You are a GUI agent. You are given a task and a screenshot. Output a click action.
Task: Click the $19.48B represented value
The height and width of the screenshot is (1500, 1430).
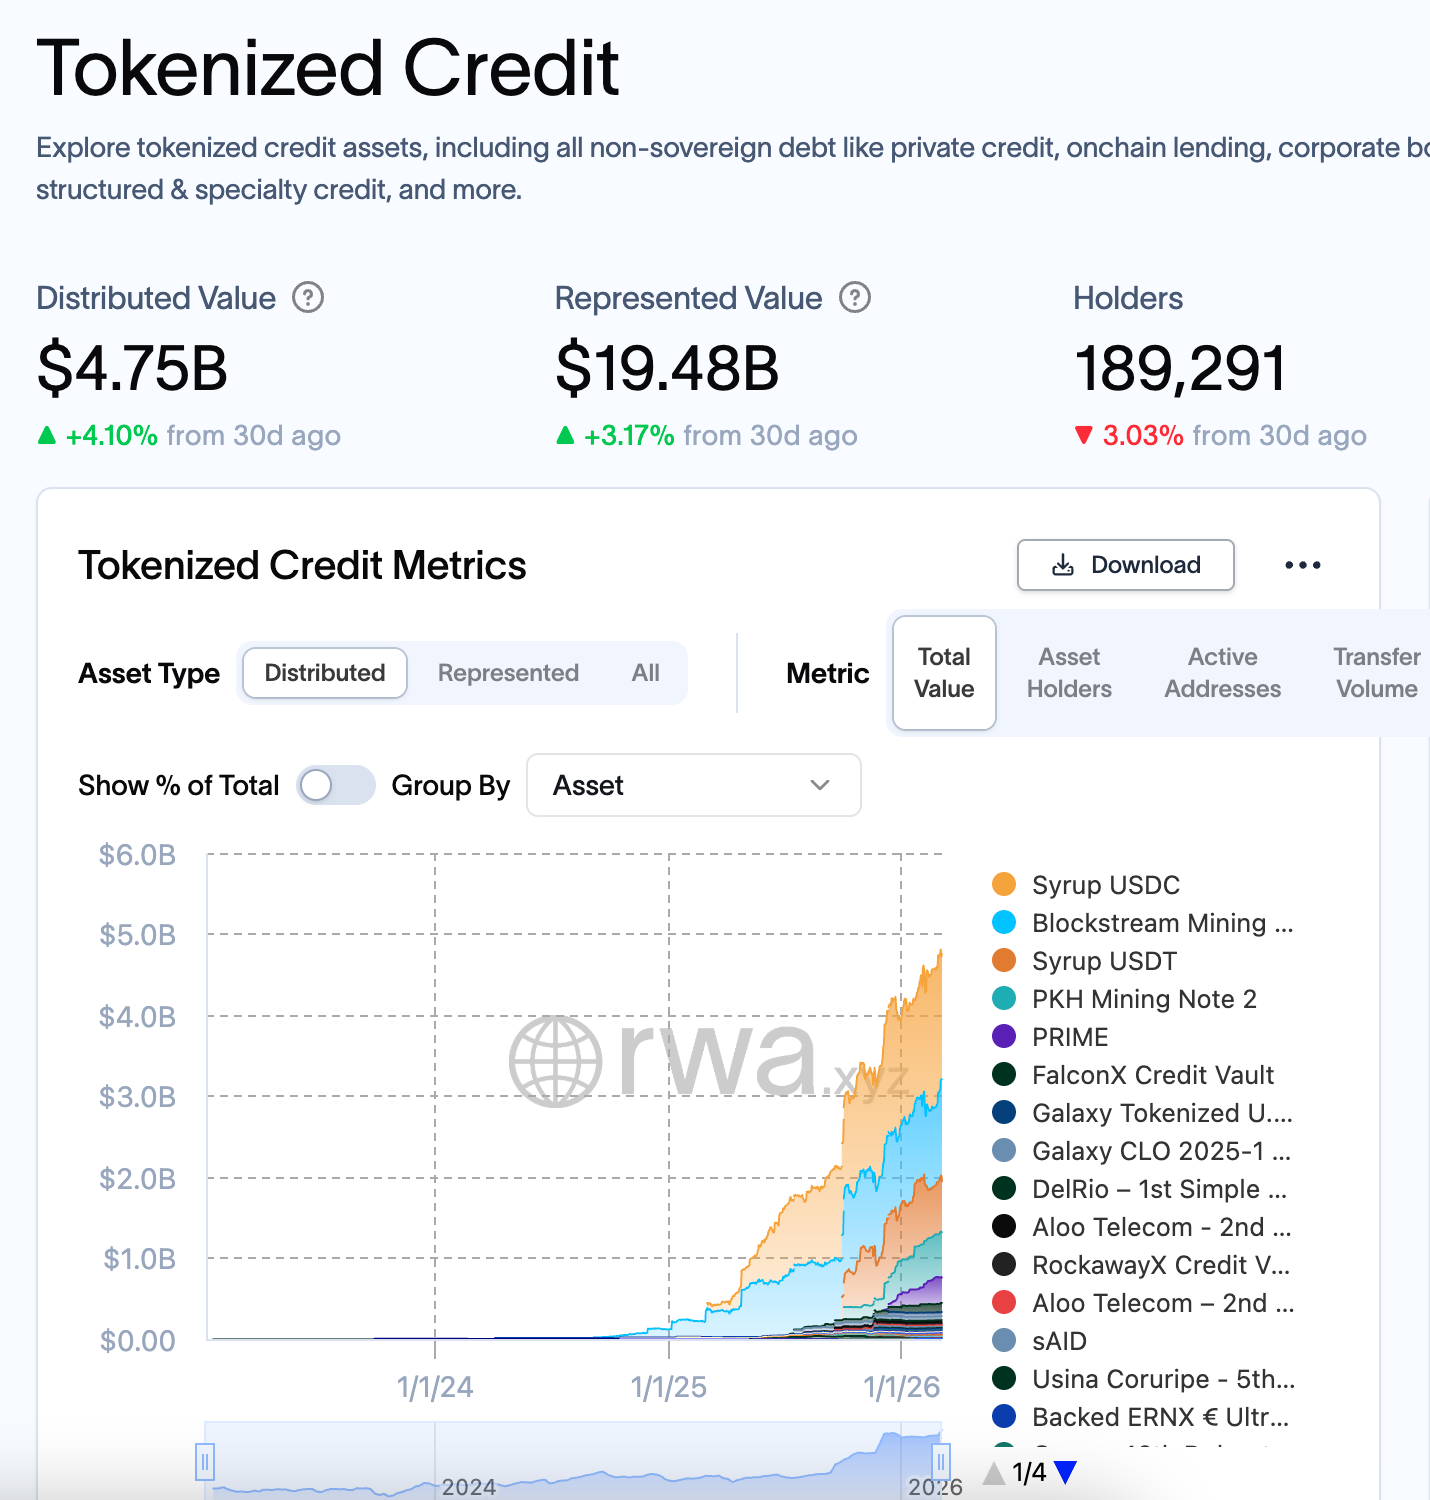coord(667,369)
